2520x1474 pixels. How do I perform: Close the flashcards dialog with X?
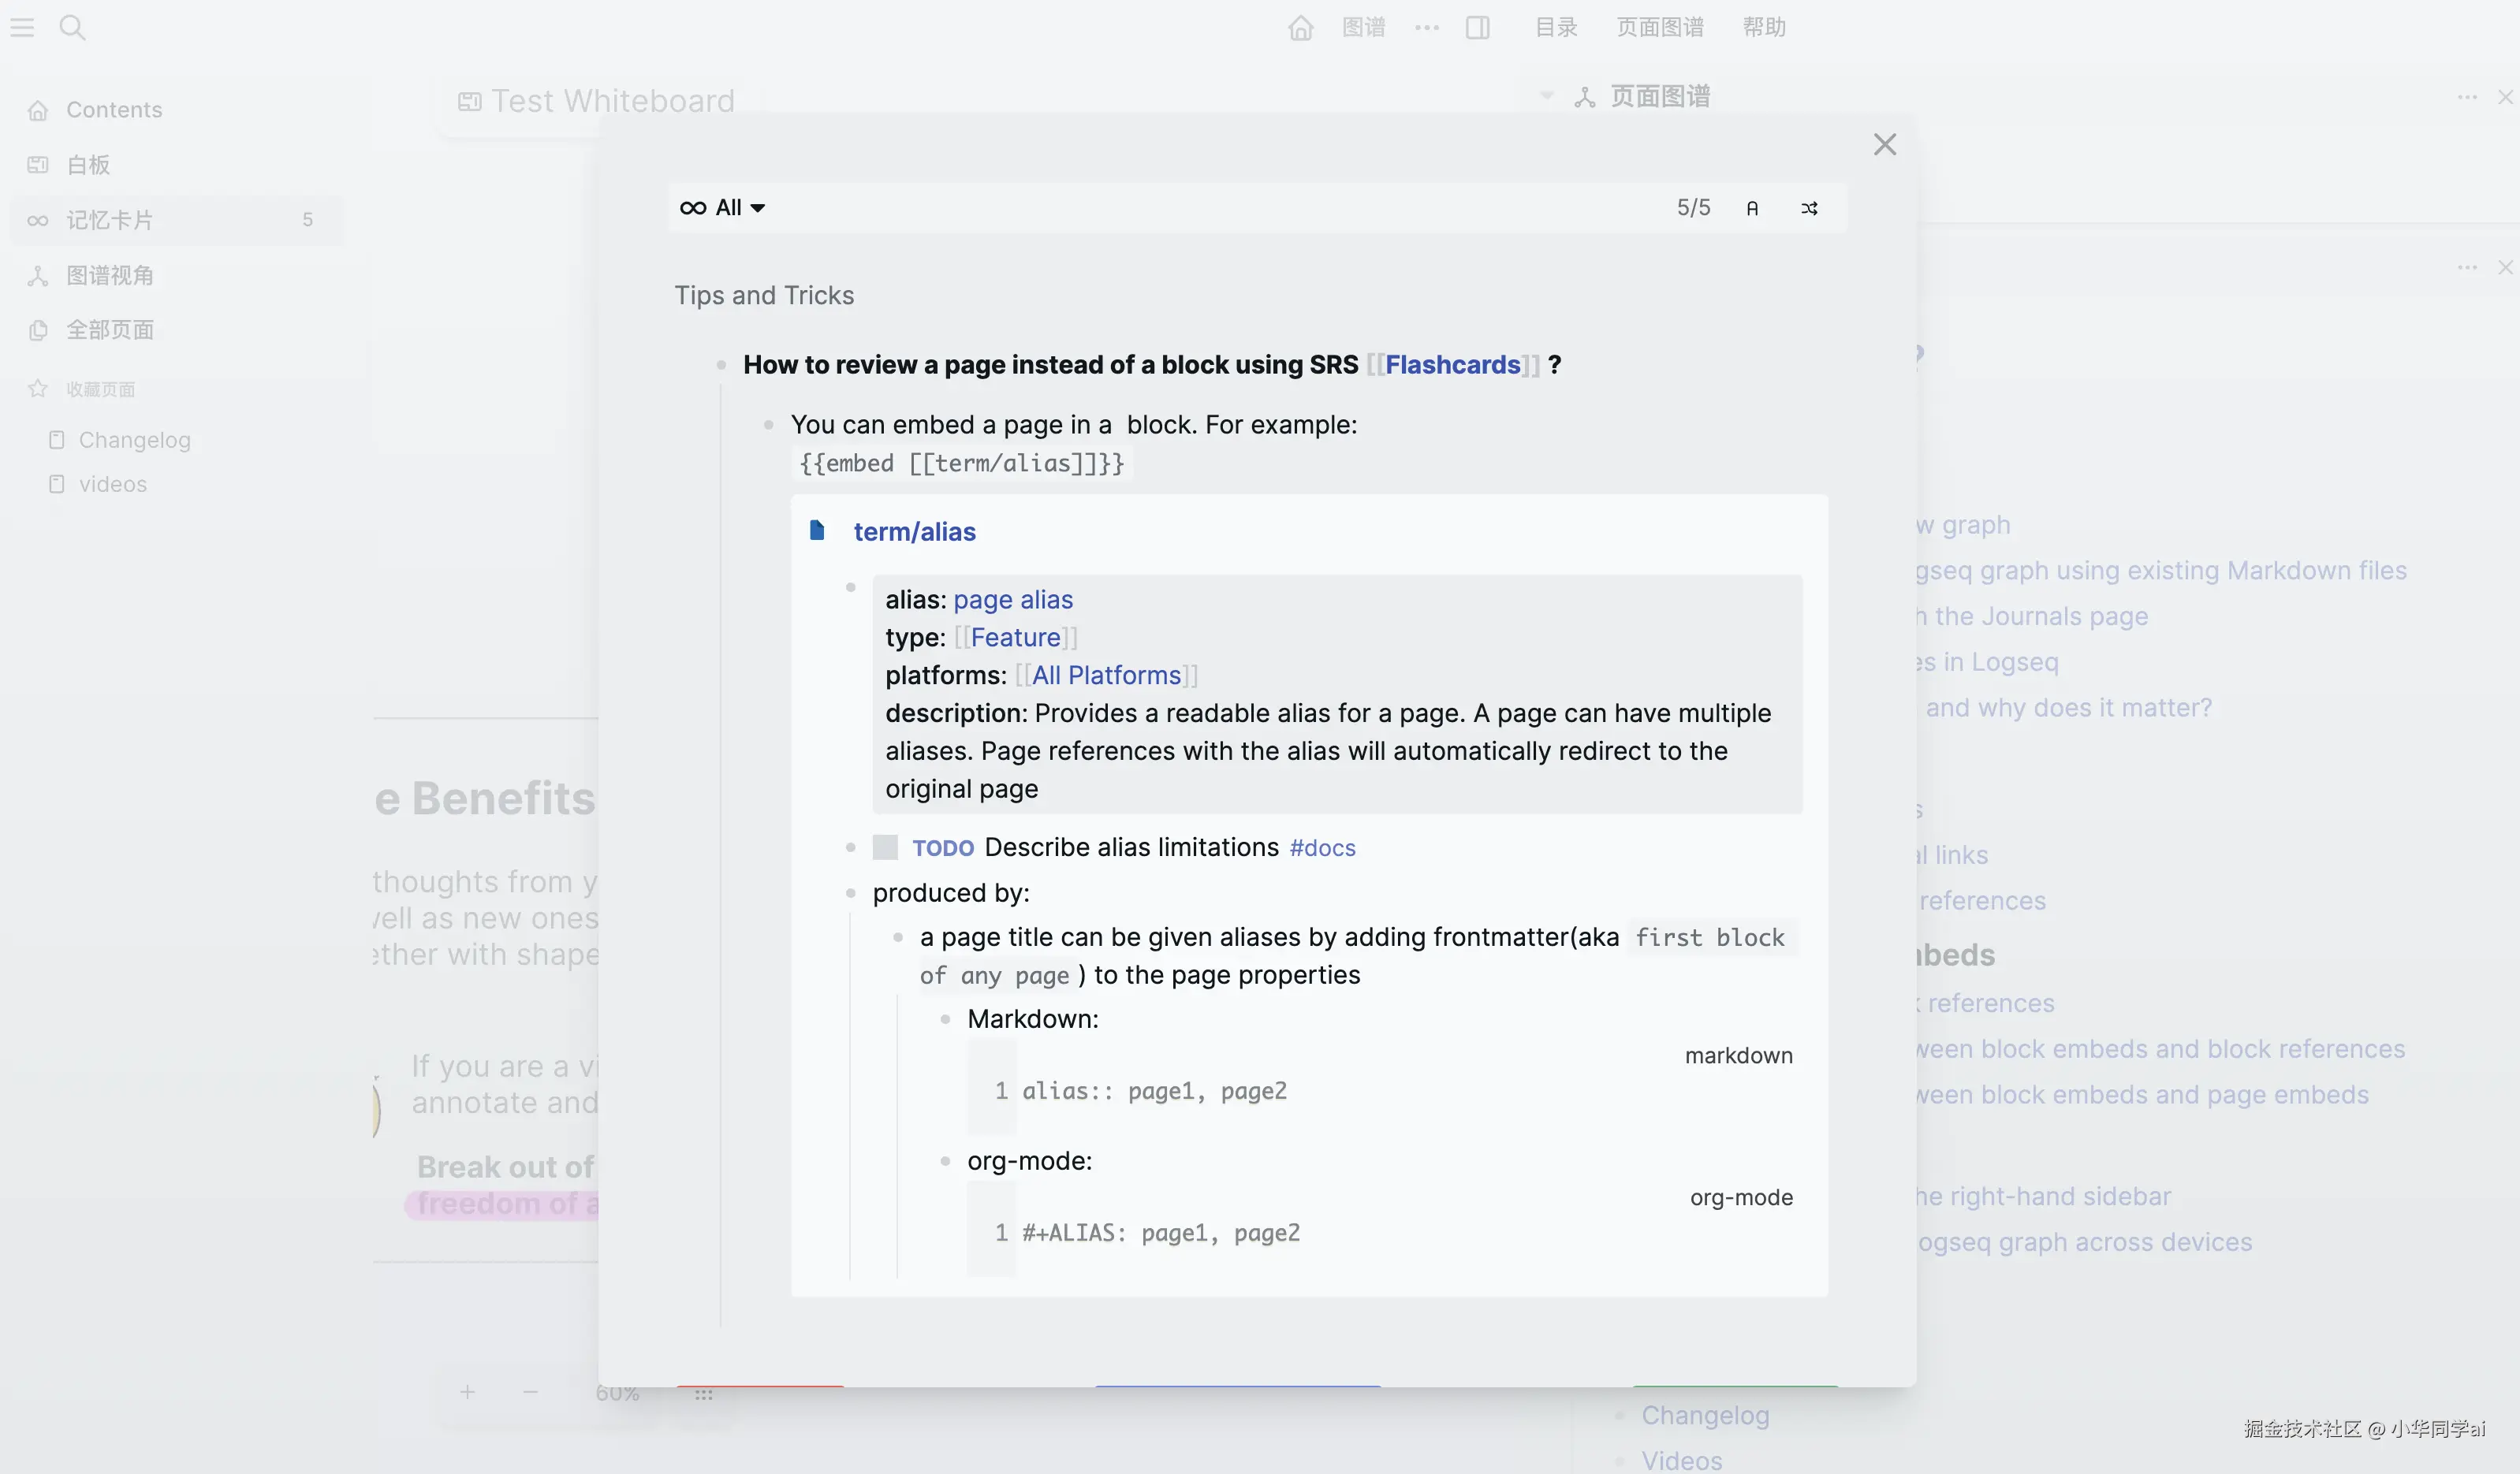pos(1884,144)
